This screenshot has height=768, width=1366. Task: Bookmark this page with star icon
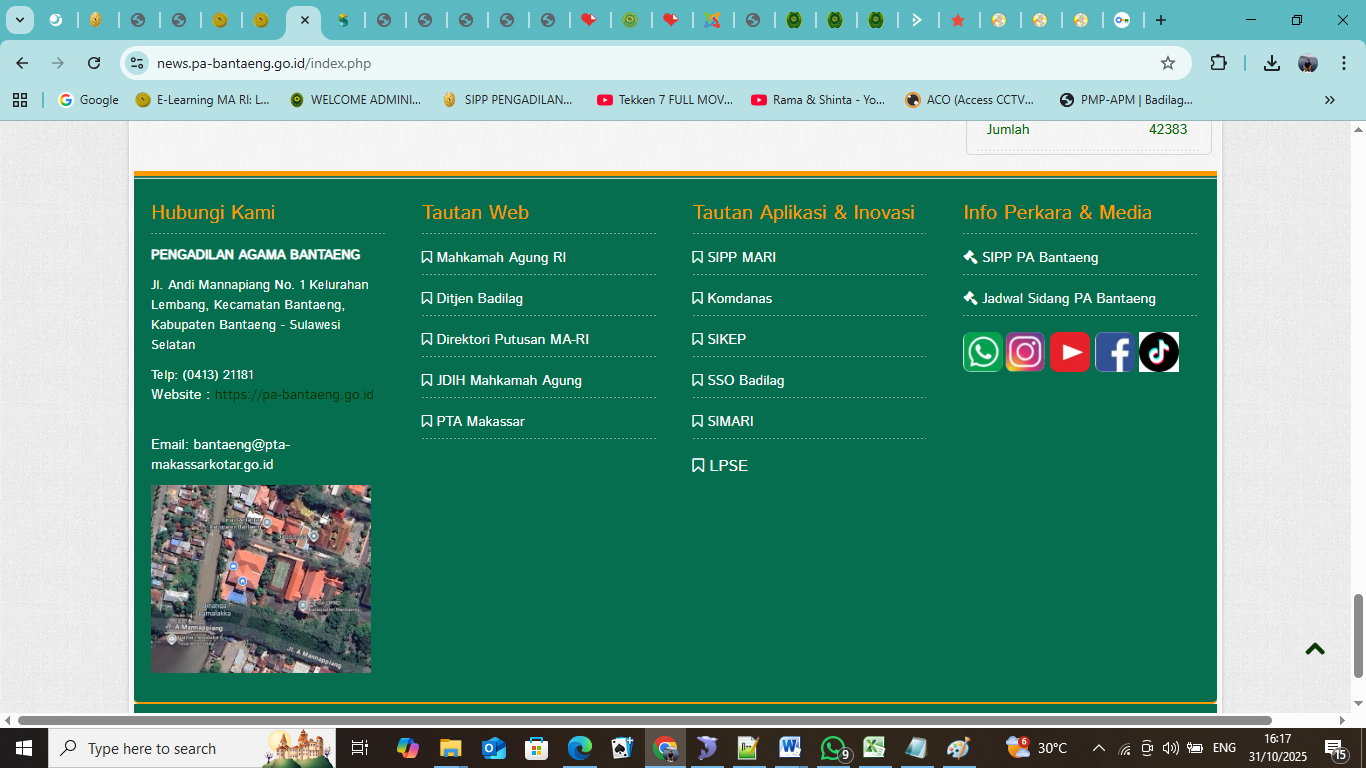point(1167,63)
